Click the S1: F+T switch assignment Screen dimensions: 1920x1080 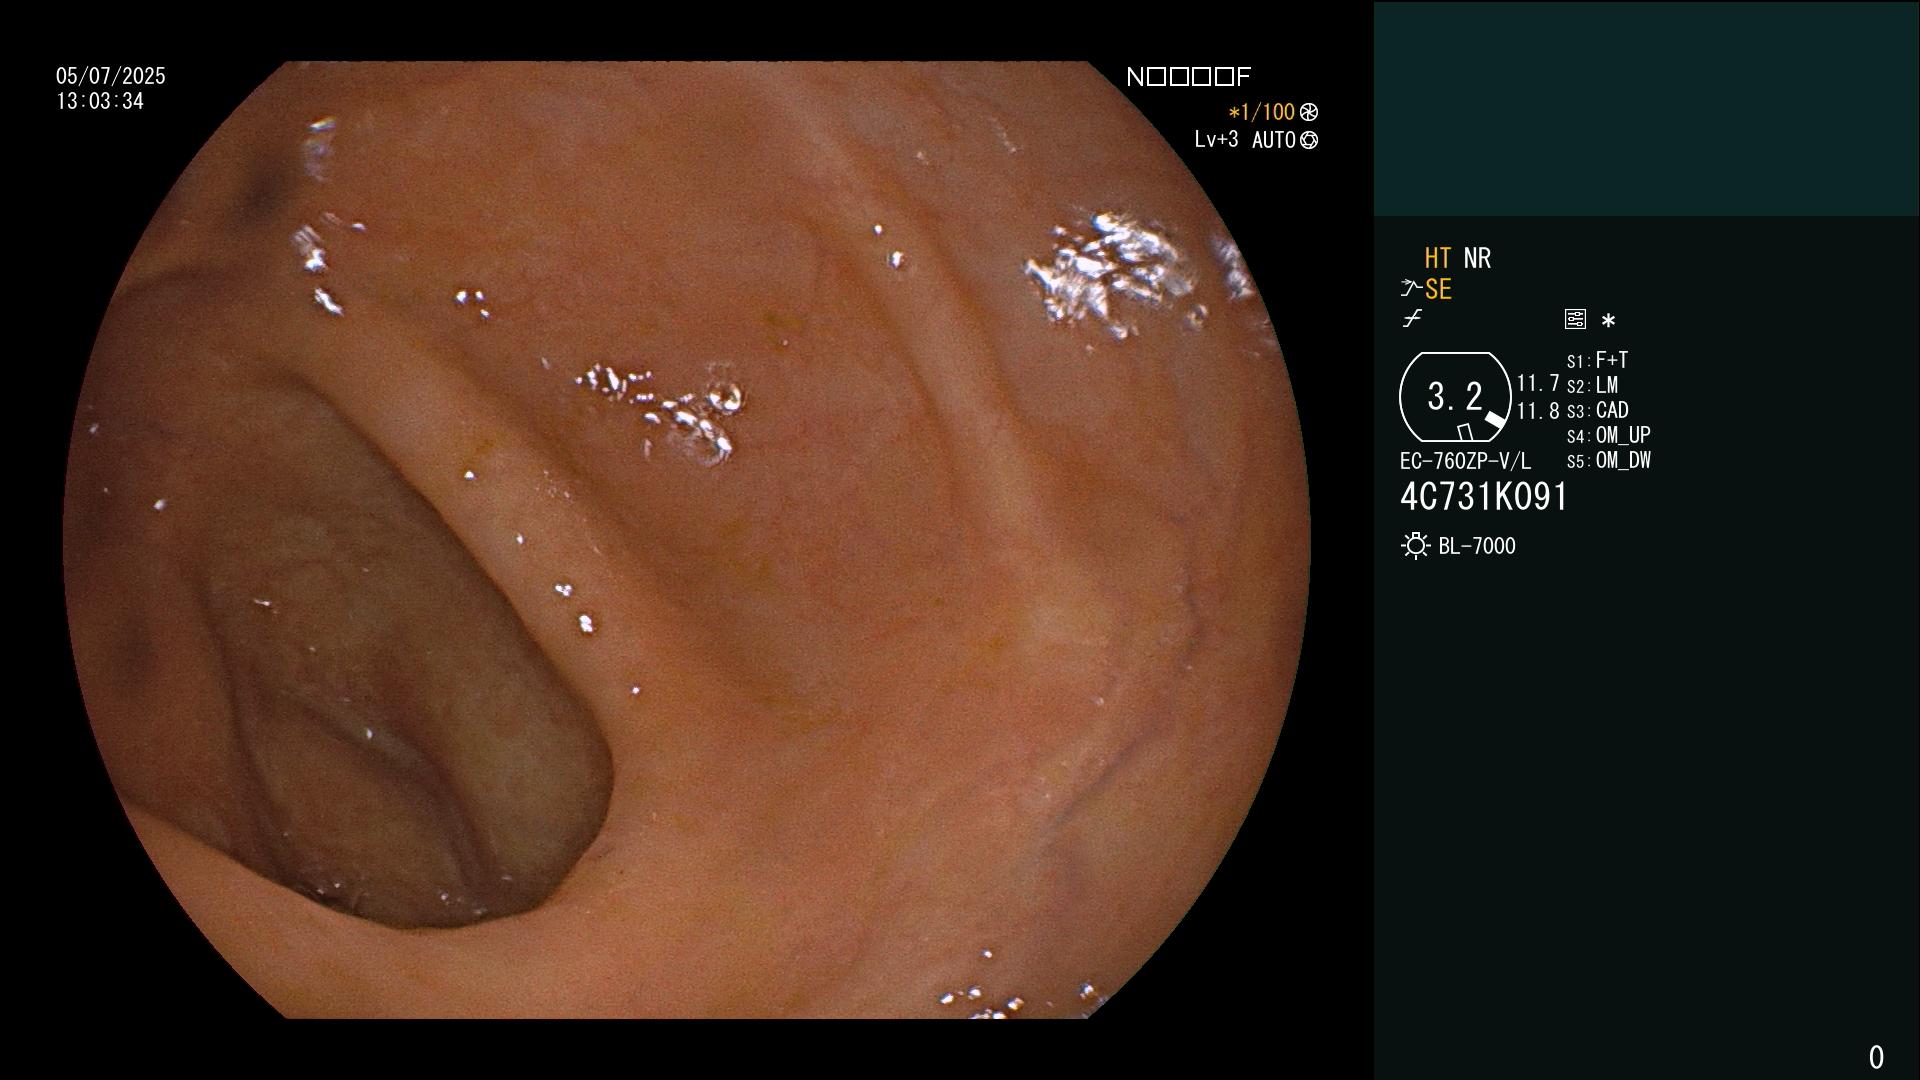coord(1597,360)
